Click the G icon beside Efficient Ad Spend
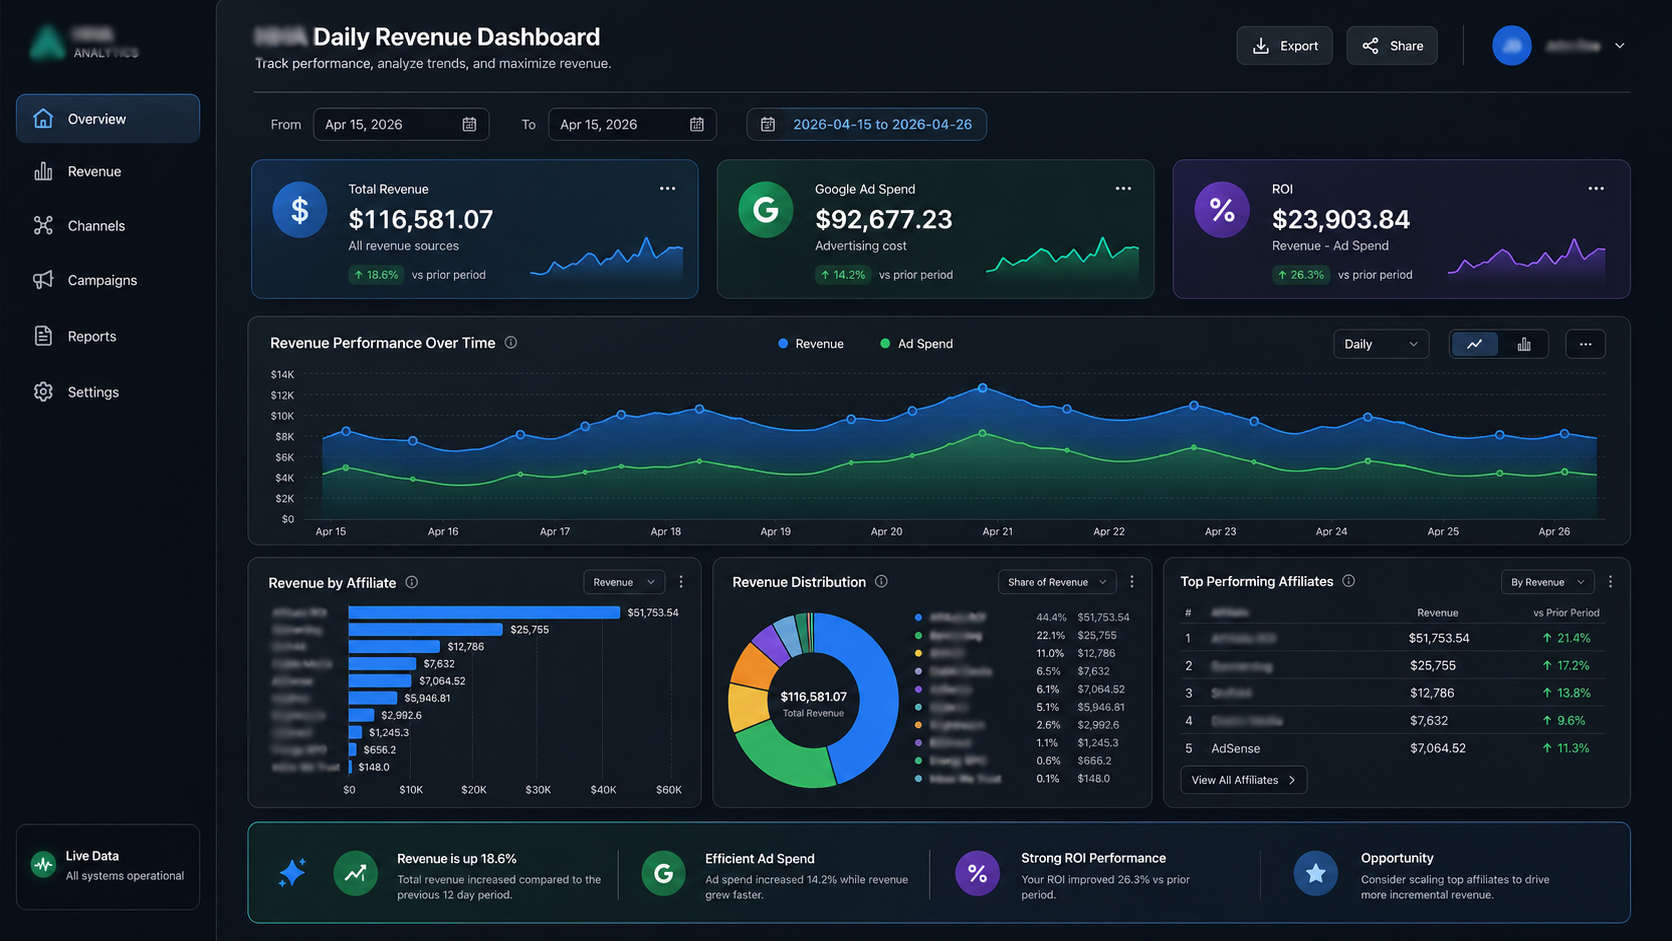This screenshot has width=1672, height=941. pos(663,873)
